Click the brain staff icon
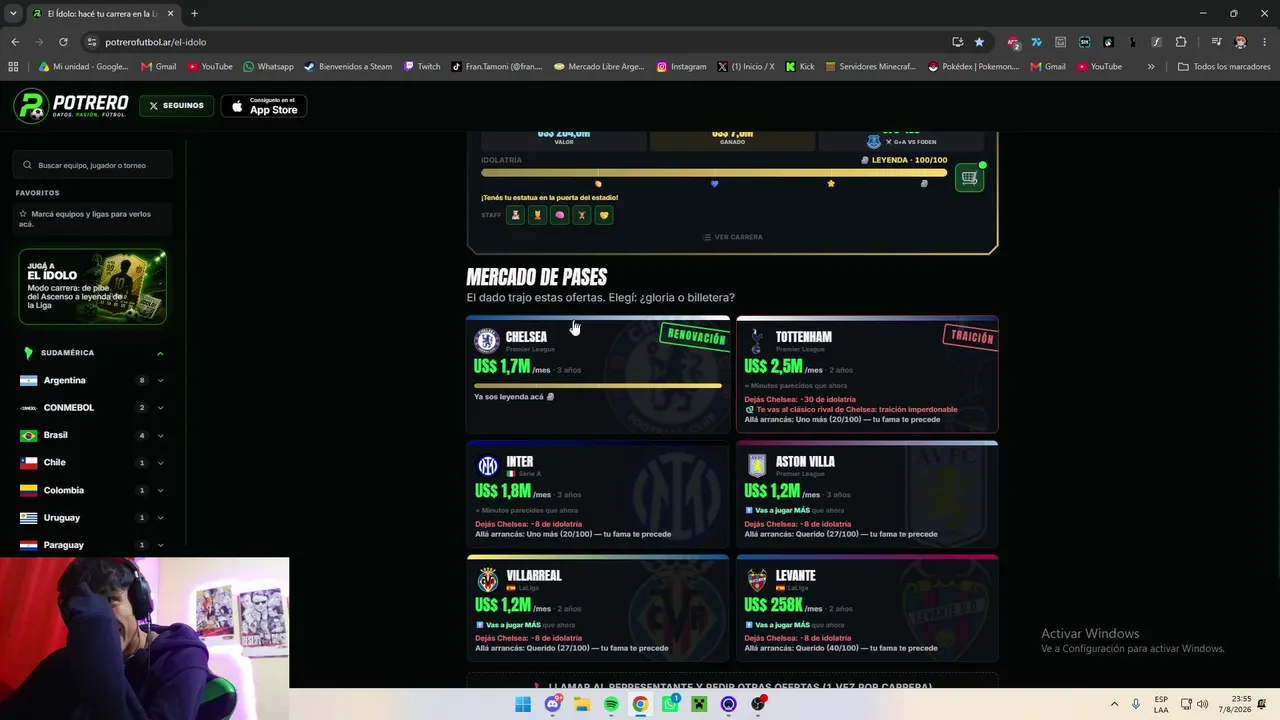The image size is (1280, 720). (x=560, y=215)
